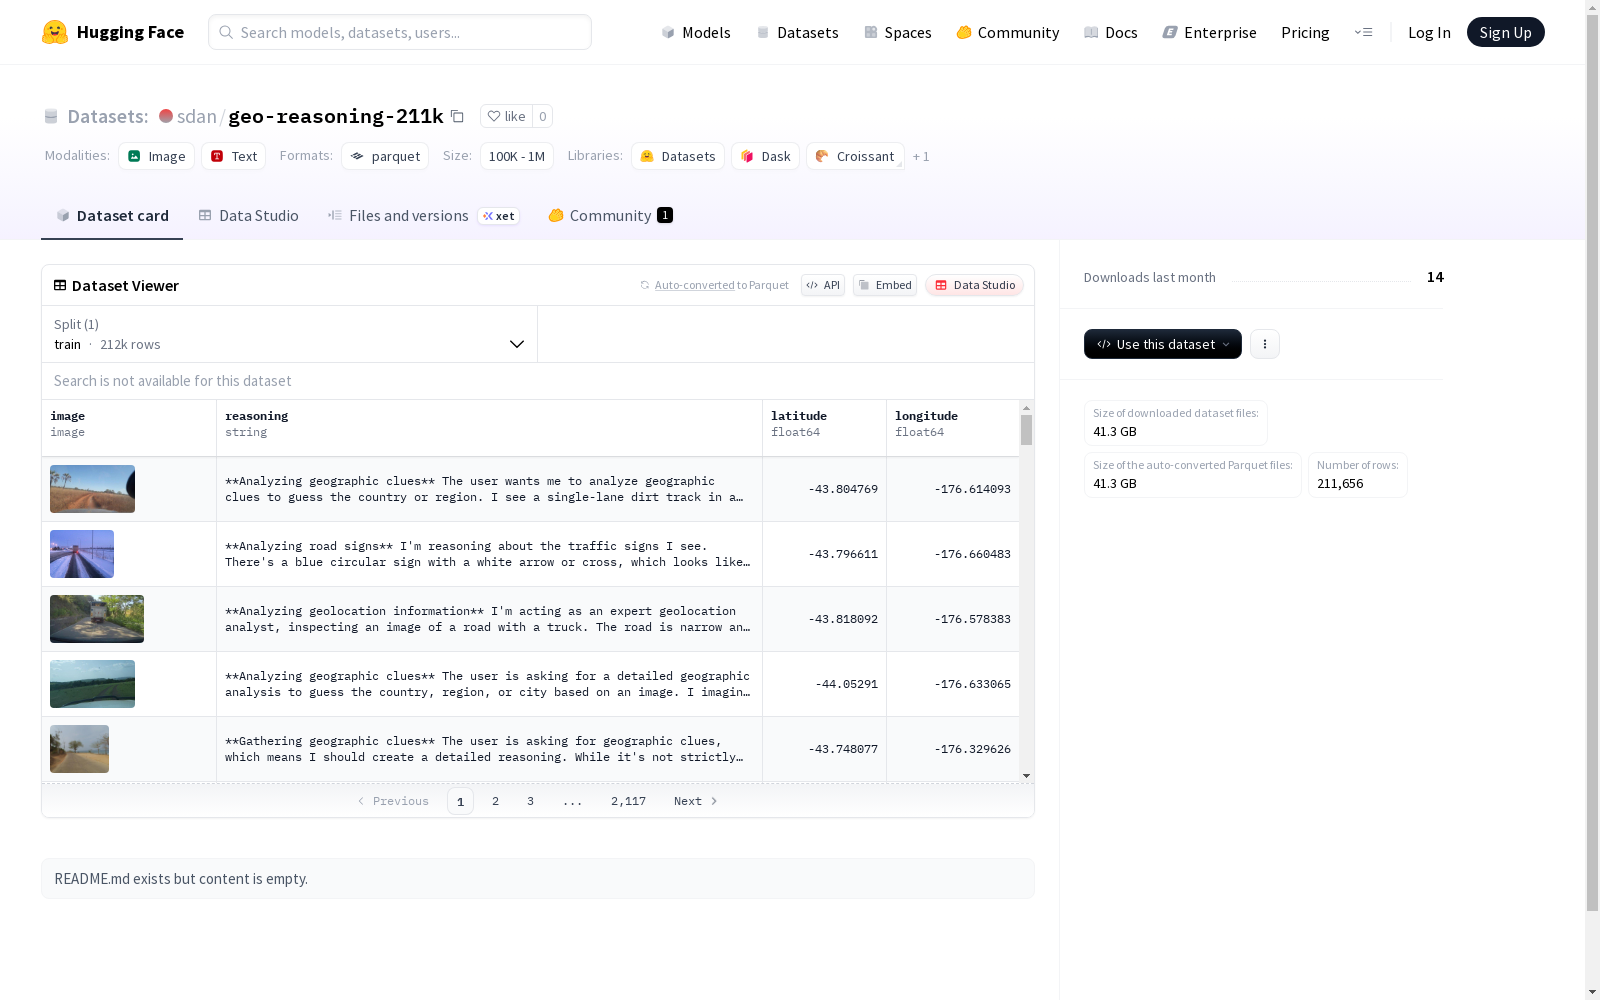Click the Sign Up button
The width and height of the screenshot is (1600, 1000).
pyautogui.click(x=1506, y=32)
